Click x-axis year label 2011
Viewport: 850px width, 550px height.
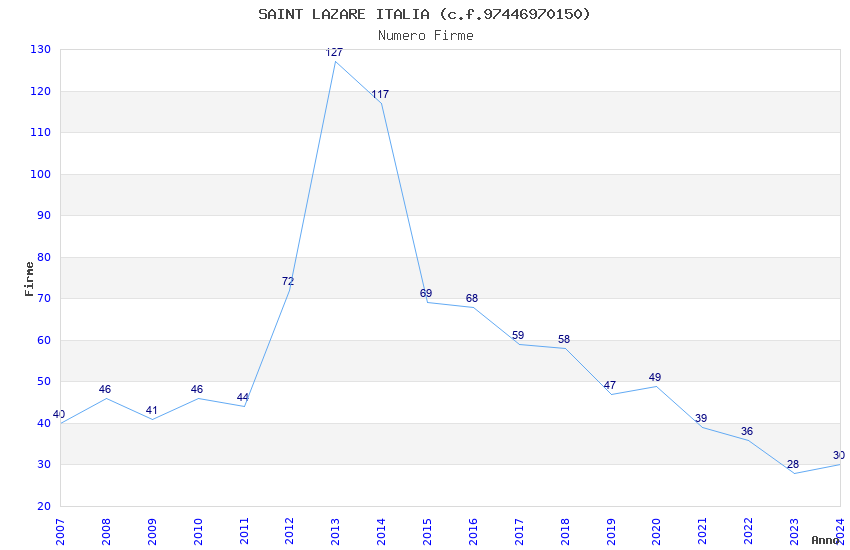(x=244, y=532)
